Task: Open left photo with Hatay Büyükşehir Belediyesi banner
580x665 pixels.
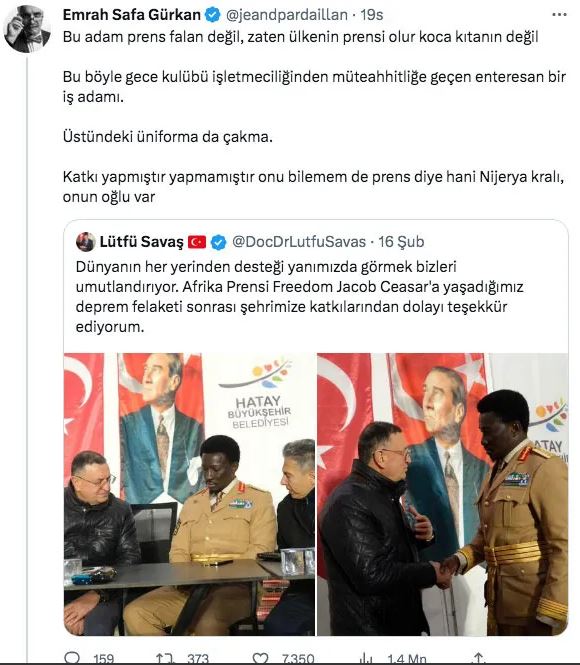Action: pyautogui.click(x=190, y=494)
